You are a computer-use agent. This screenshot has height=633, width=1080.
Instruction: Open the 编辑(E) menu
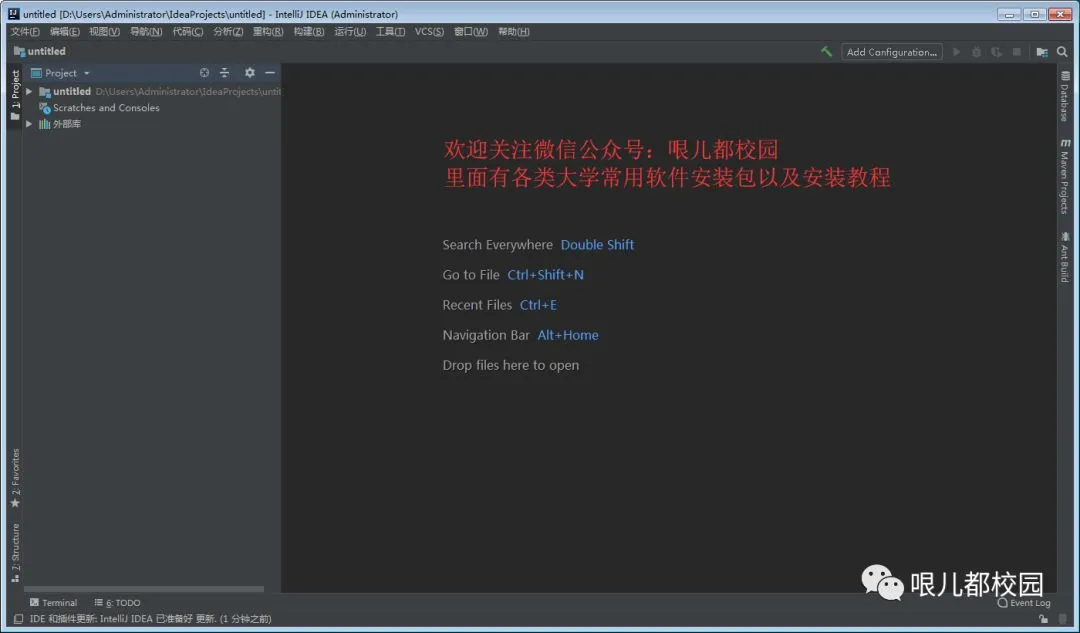coord(65,32)
